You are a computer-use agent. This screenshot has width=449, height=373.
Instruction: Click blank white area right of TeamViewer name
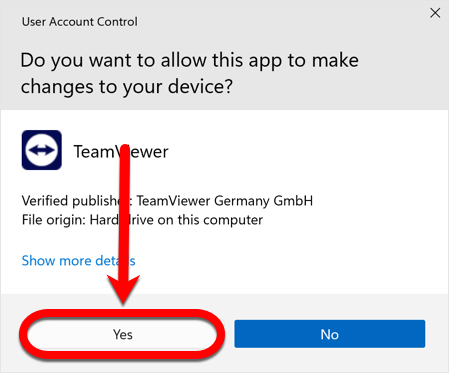tap(300, 152)
